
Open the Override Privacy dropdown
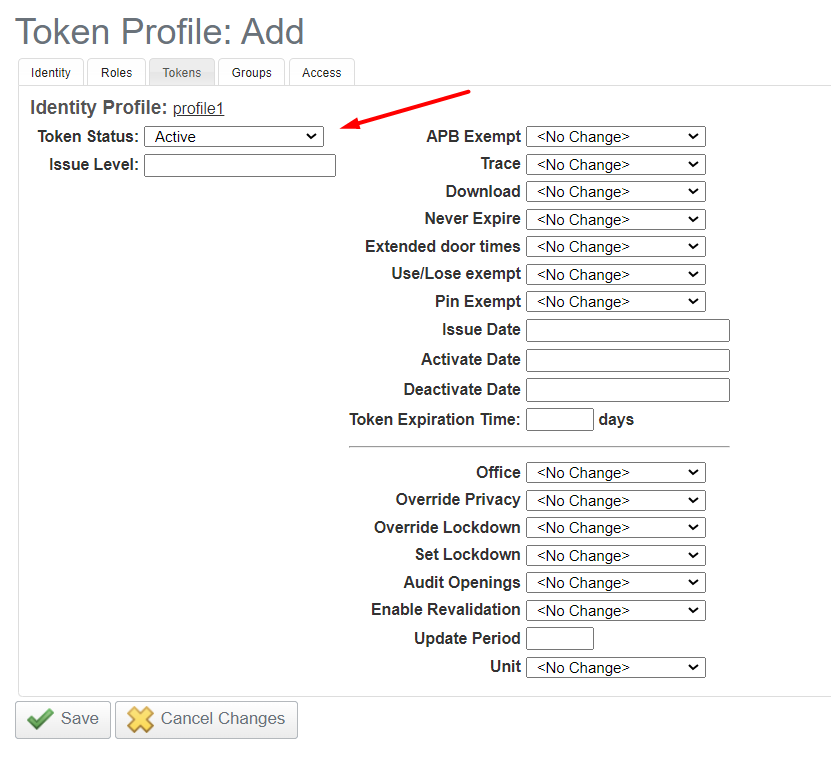coord(615,500)
